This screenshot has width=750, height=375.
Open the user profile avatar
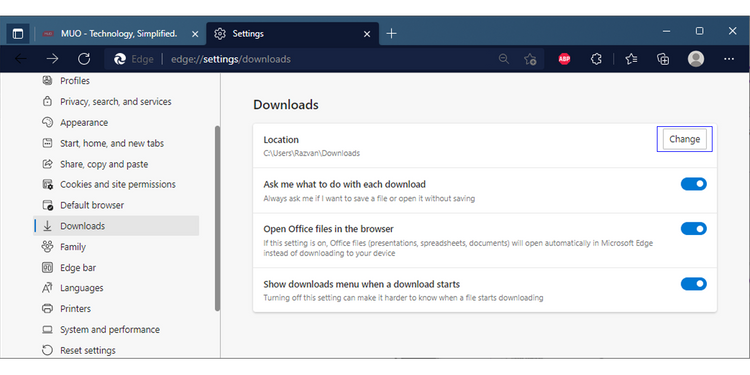pyautogui.click(x=696, y=59)
